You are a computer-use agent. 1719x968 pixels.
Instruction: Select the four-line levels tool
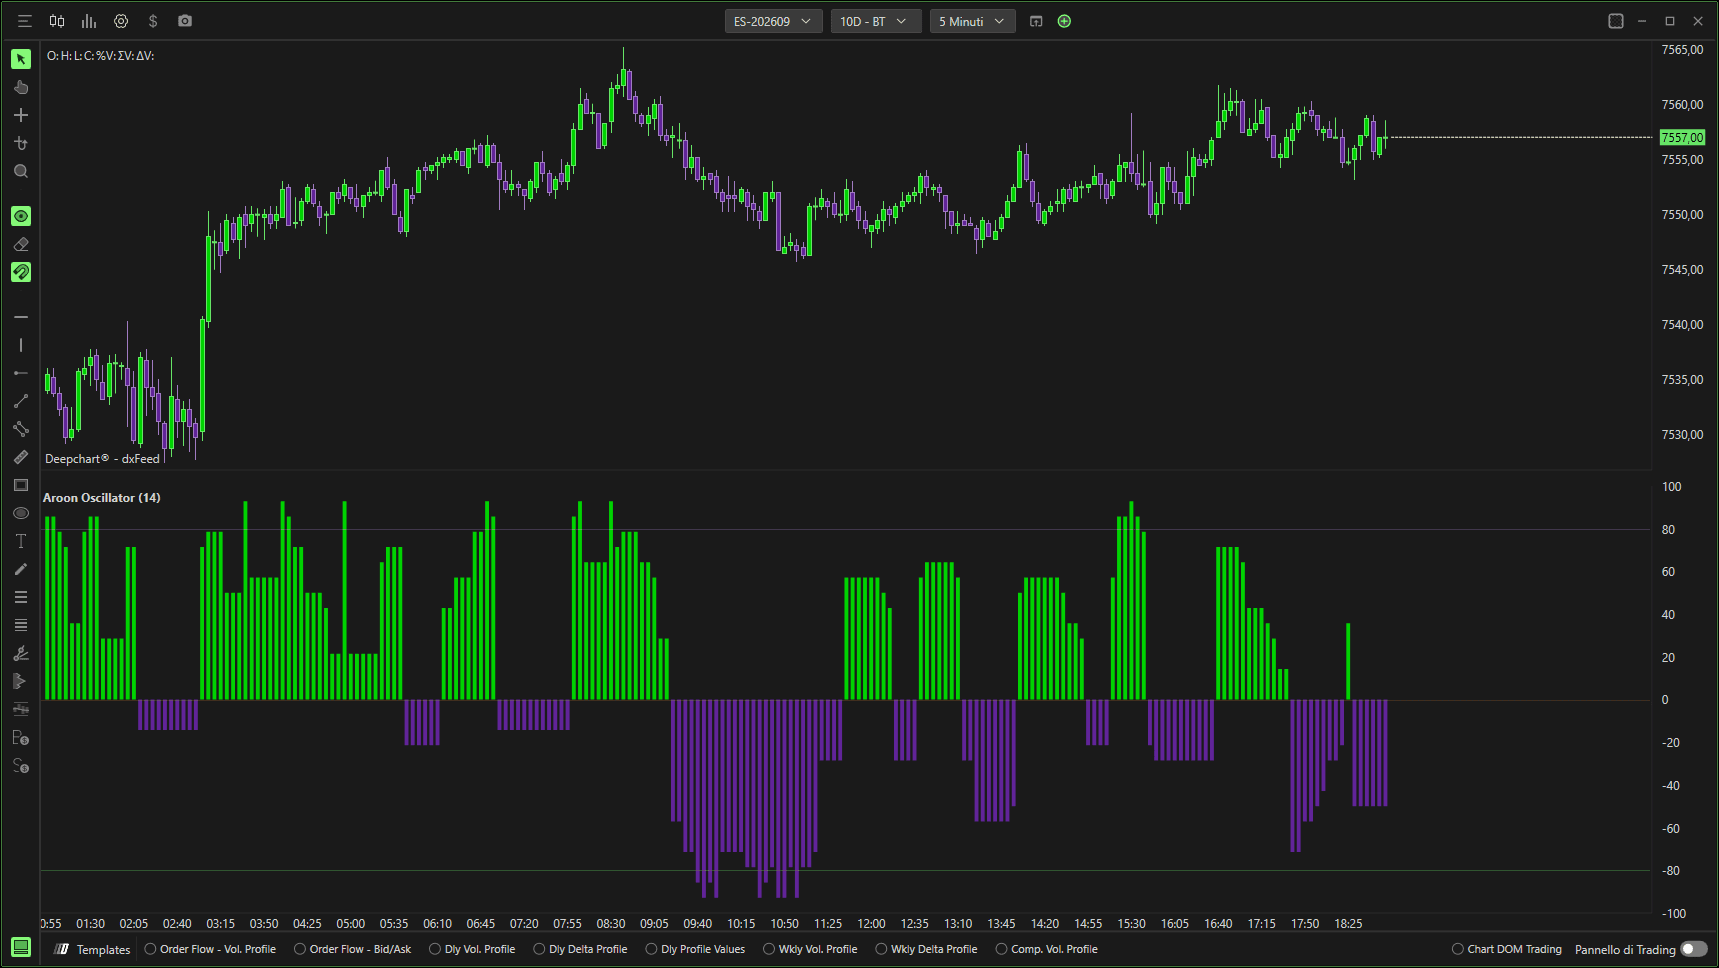click(x=21, y=625)
